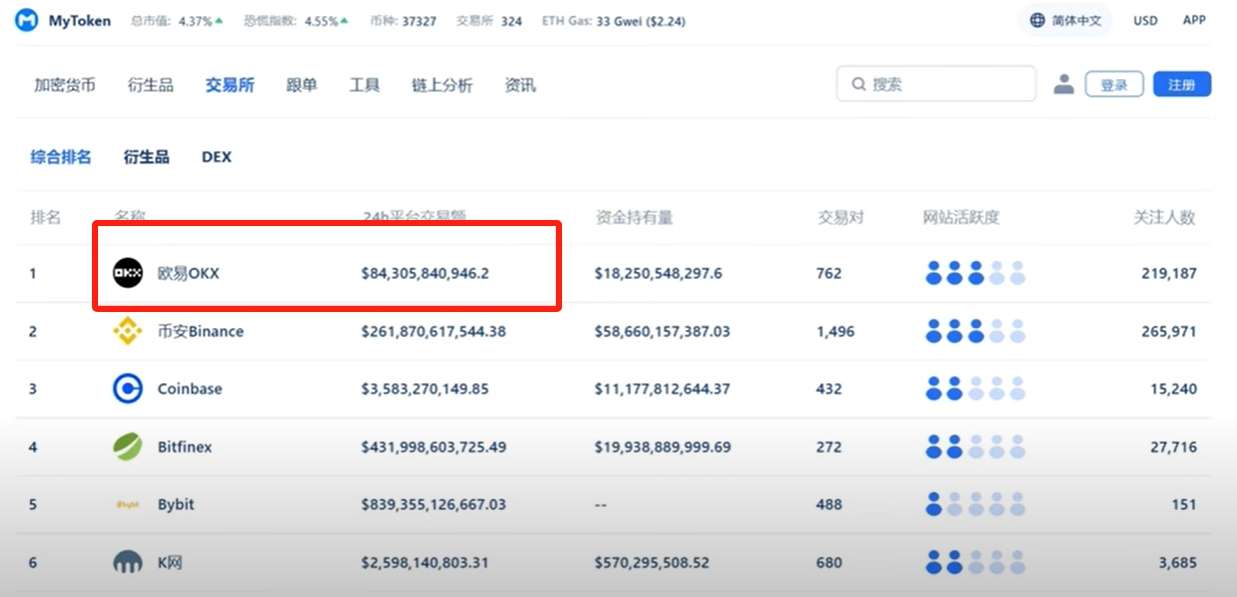The image size is (1237, 597).
Task: Switch to the DEX tab
Action: coord(216,157)
